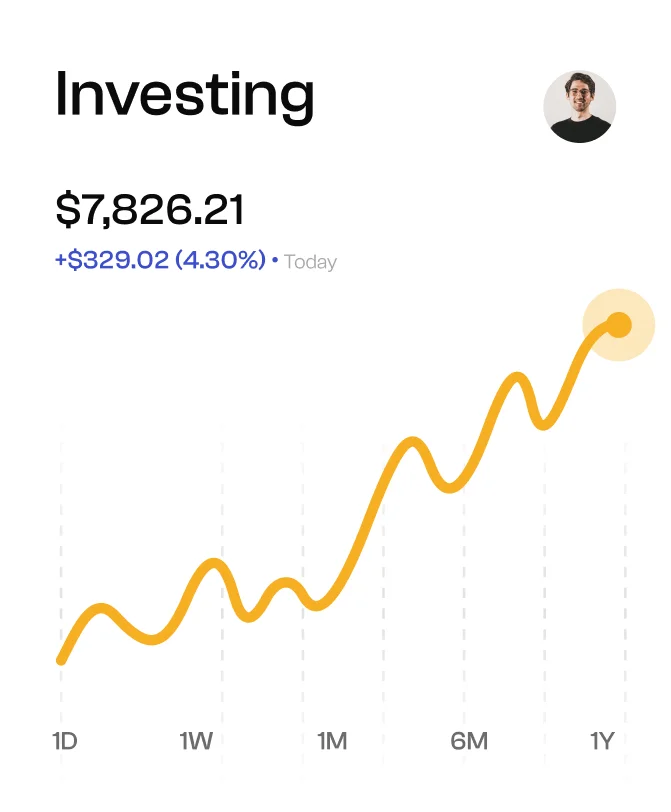671x812 pixels.
Task: Open the Today period label
Action: tap(311, 262)
